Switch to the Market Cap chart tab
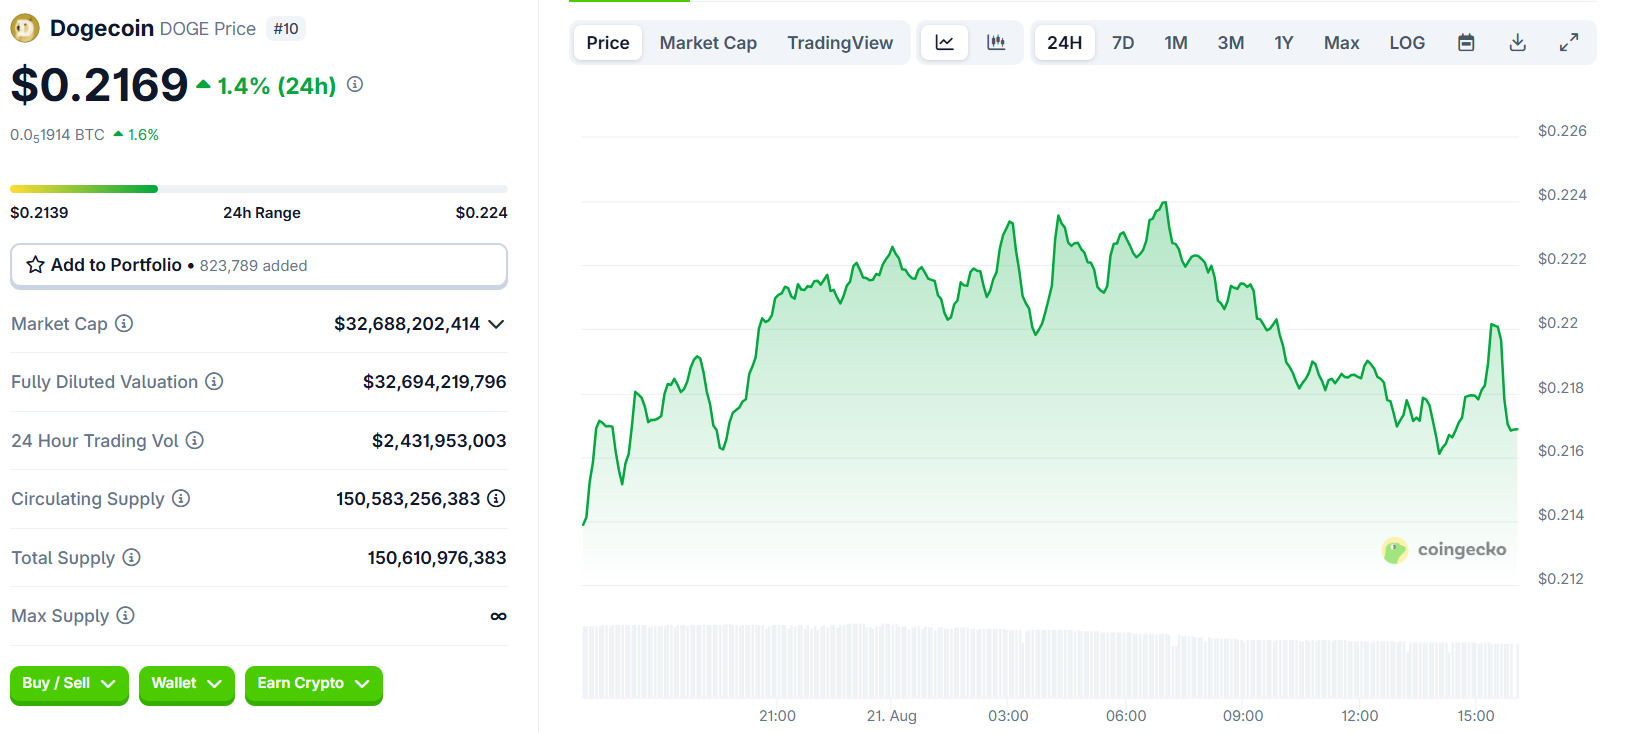 pos(708,43)
